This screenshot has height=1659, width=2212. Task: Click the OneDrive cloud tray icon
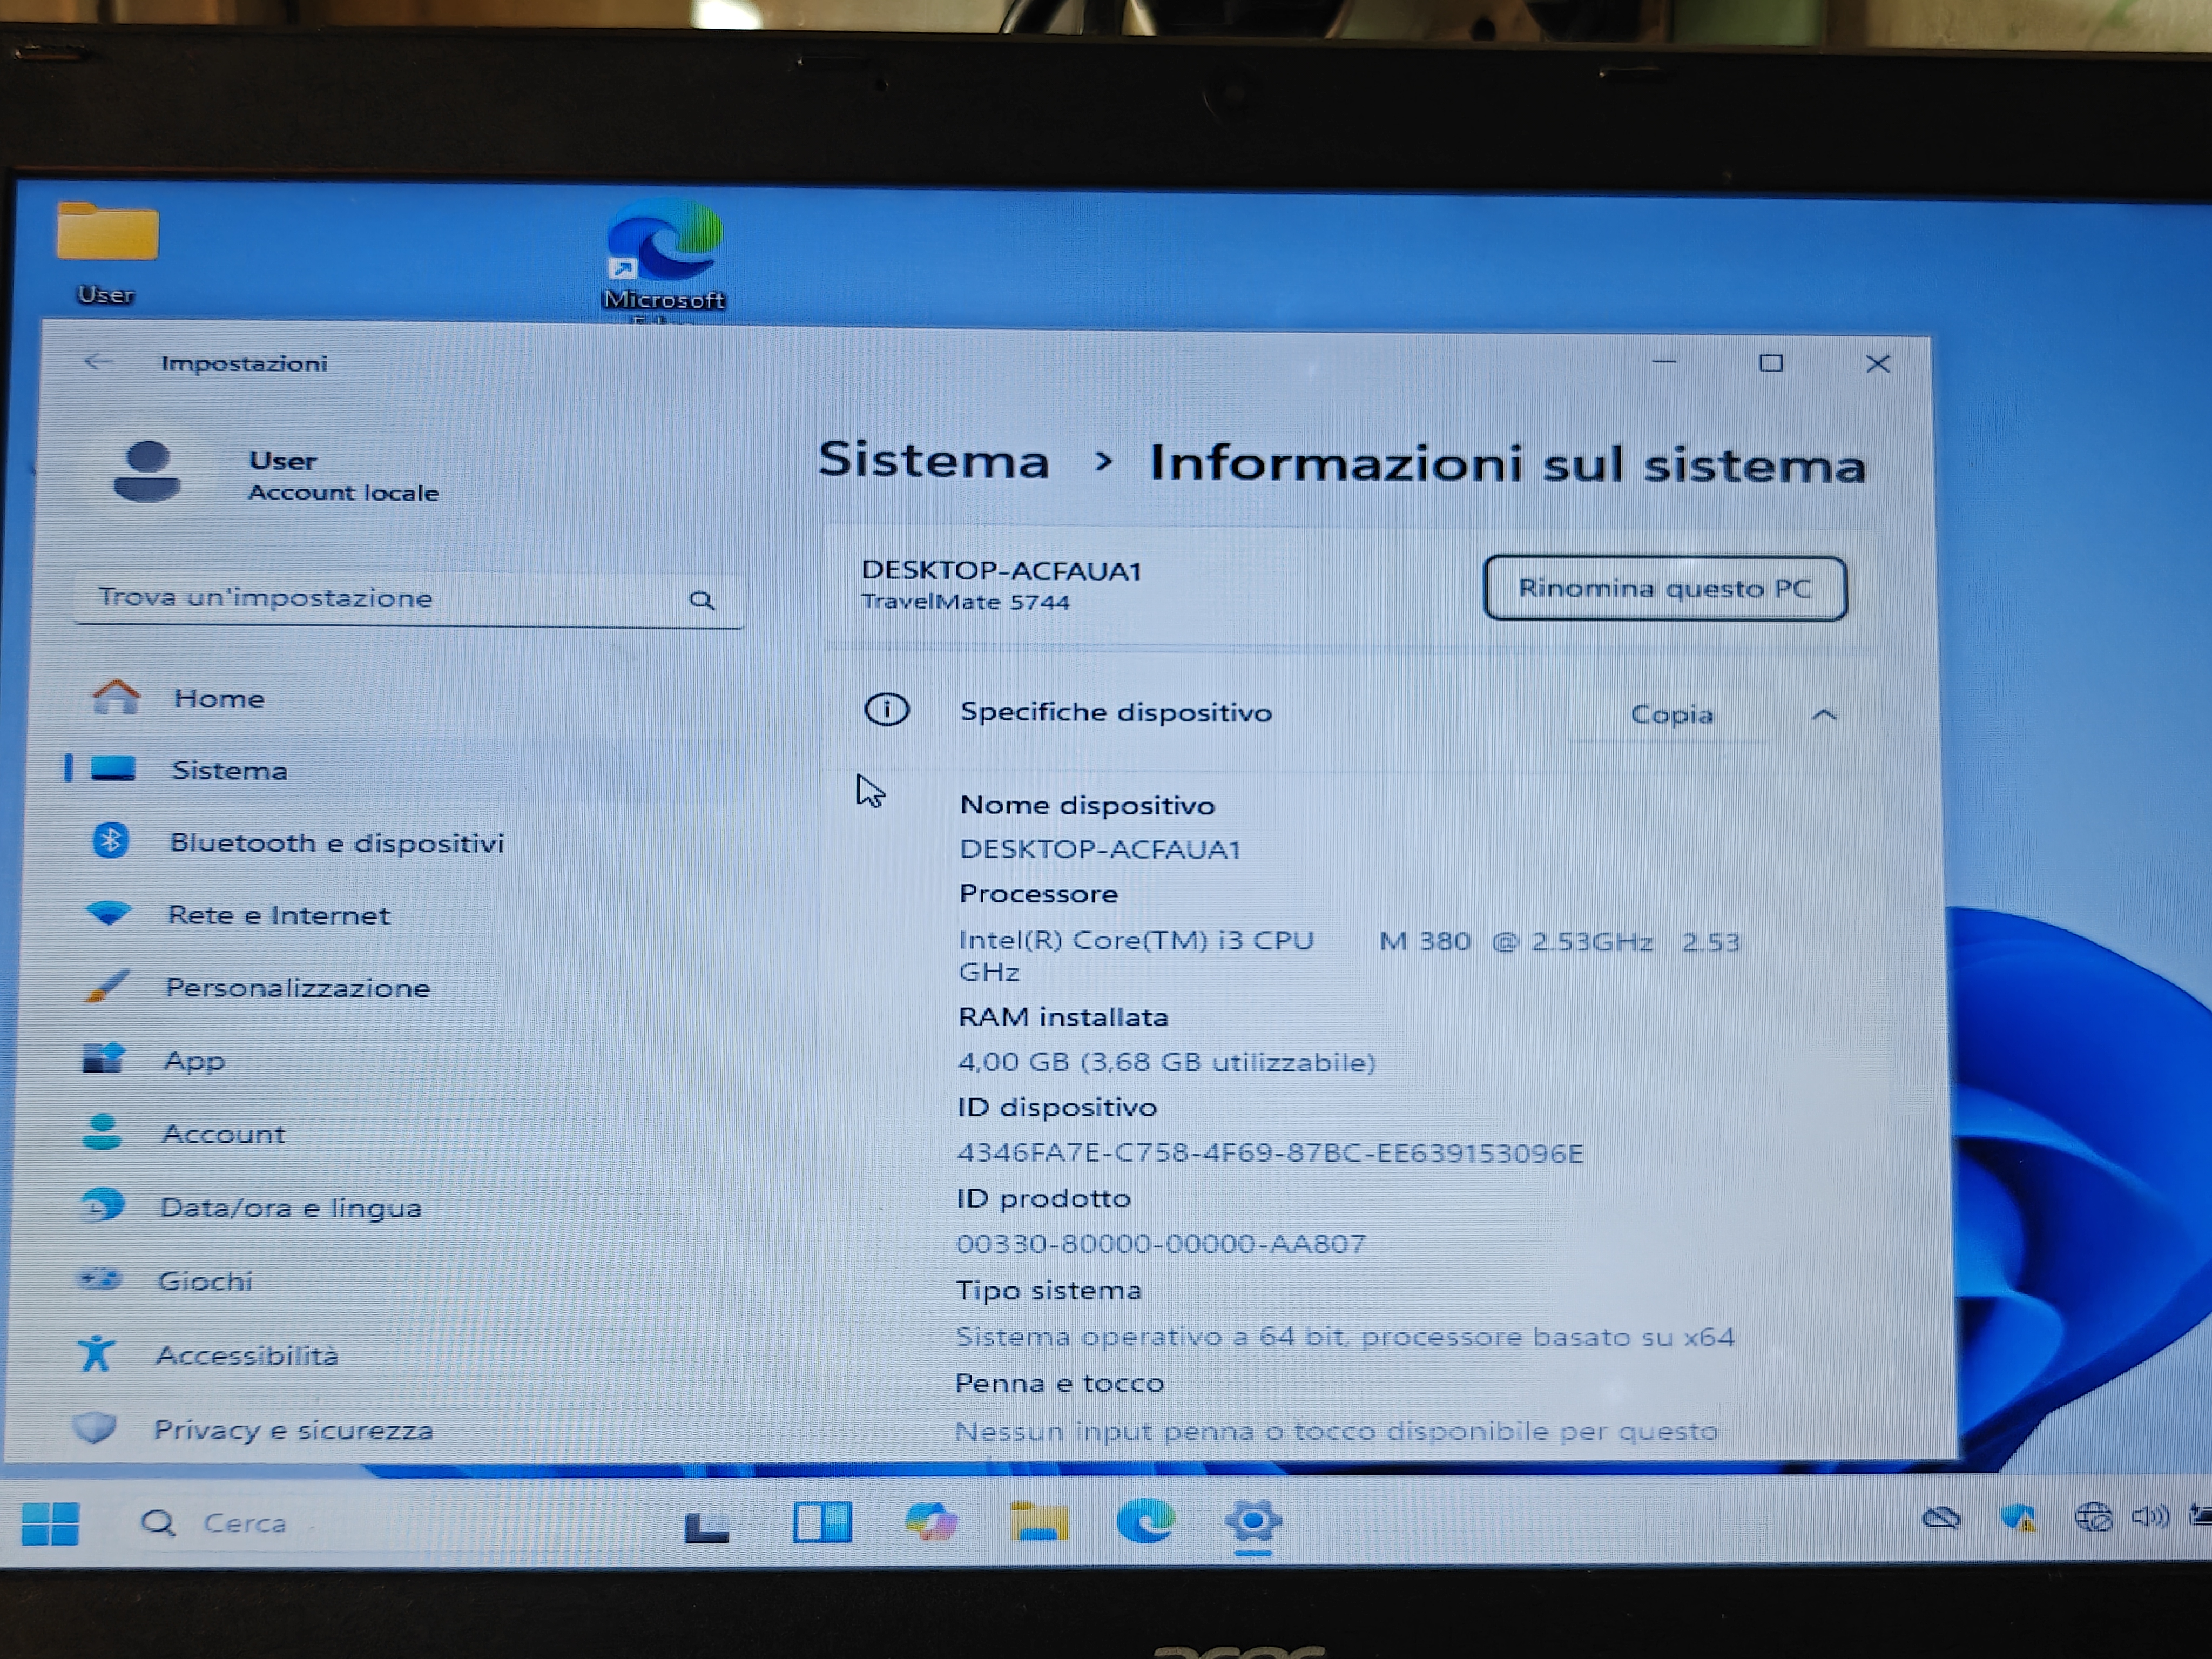(x=1941, y=1519)
